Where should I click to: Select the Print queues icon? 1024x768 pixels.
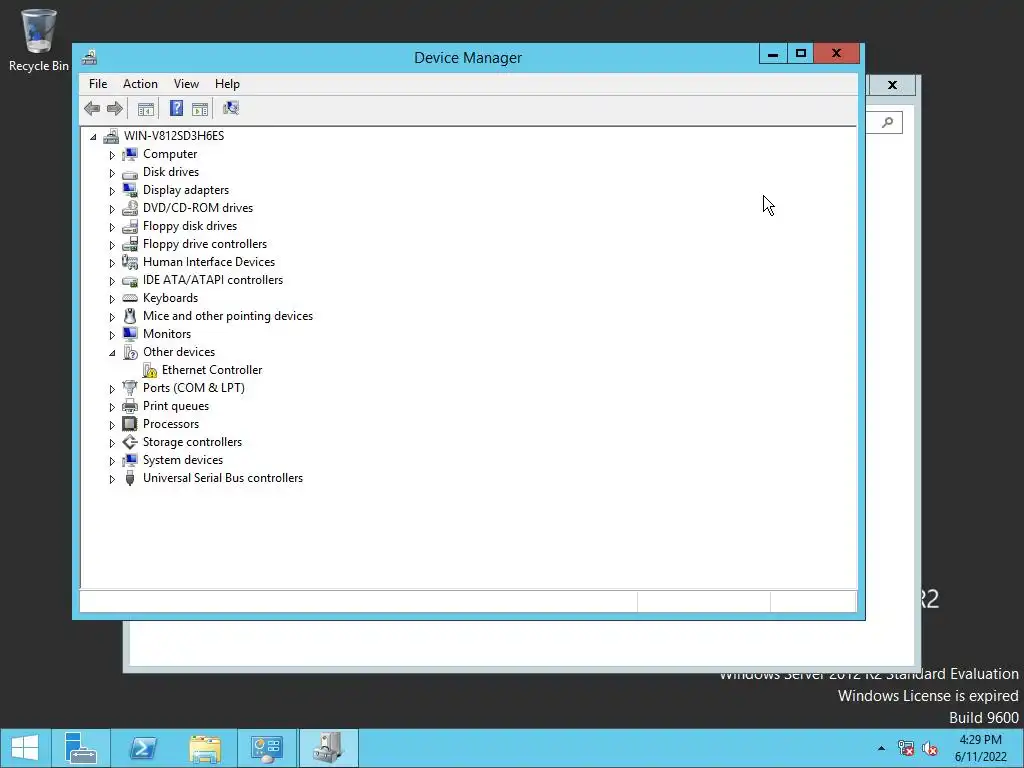[130, 406]
